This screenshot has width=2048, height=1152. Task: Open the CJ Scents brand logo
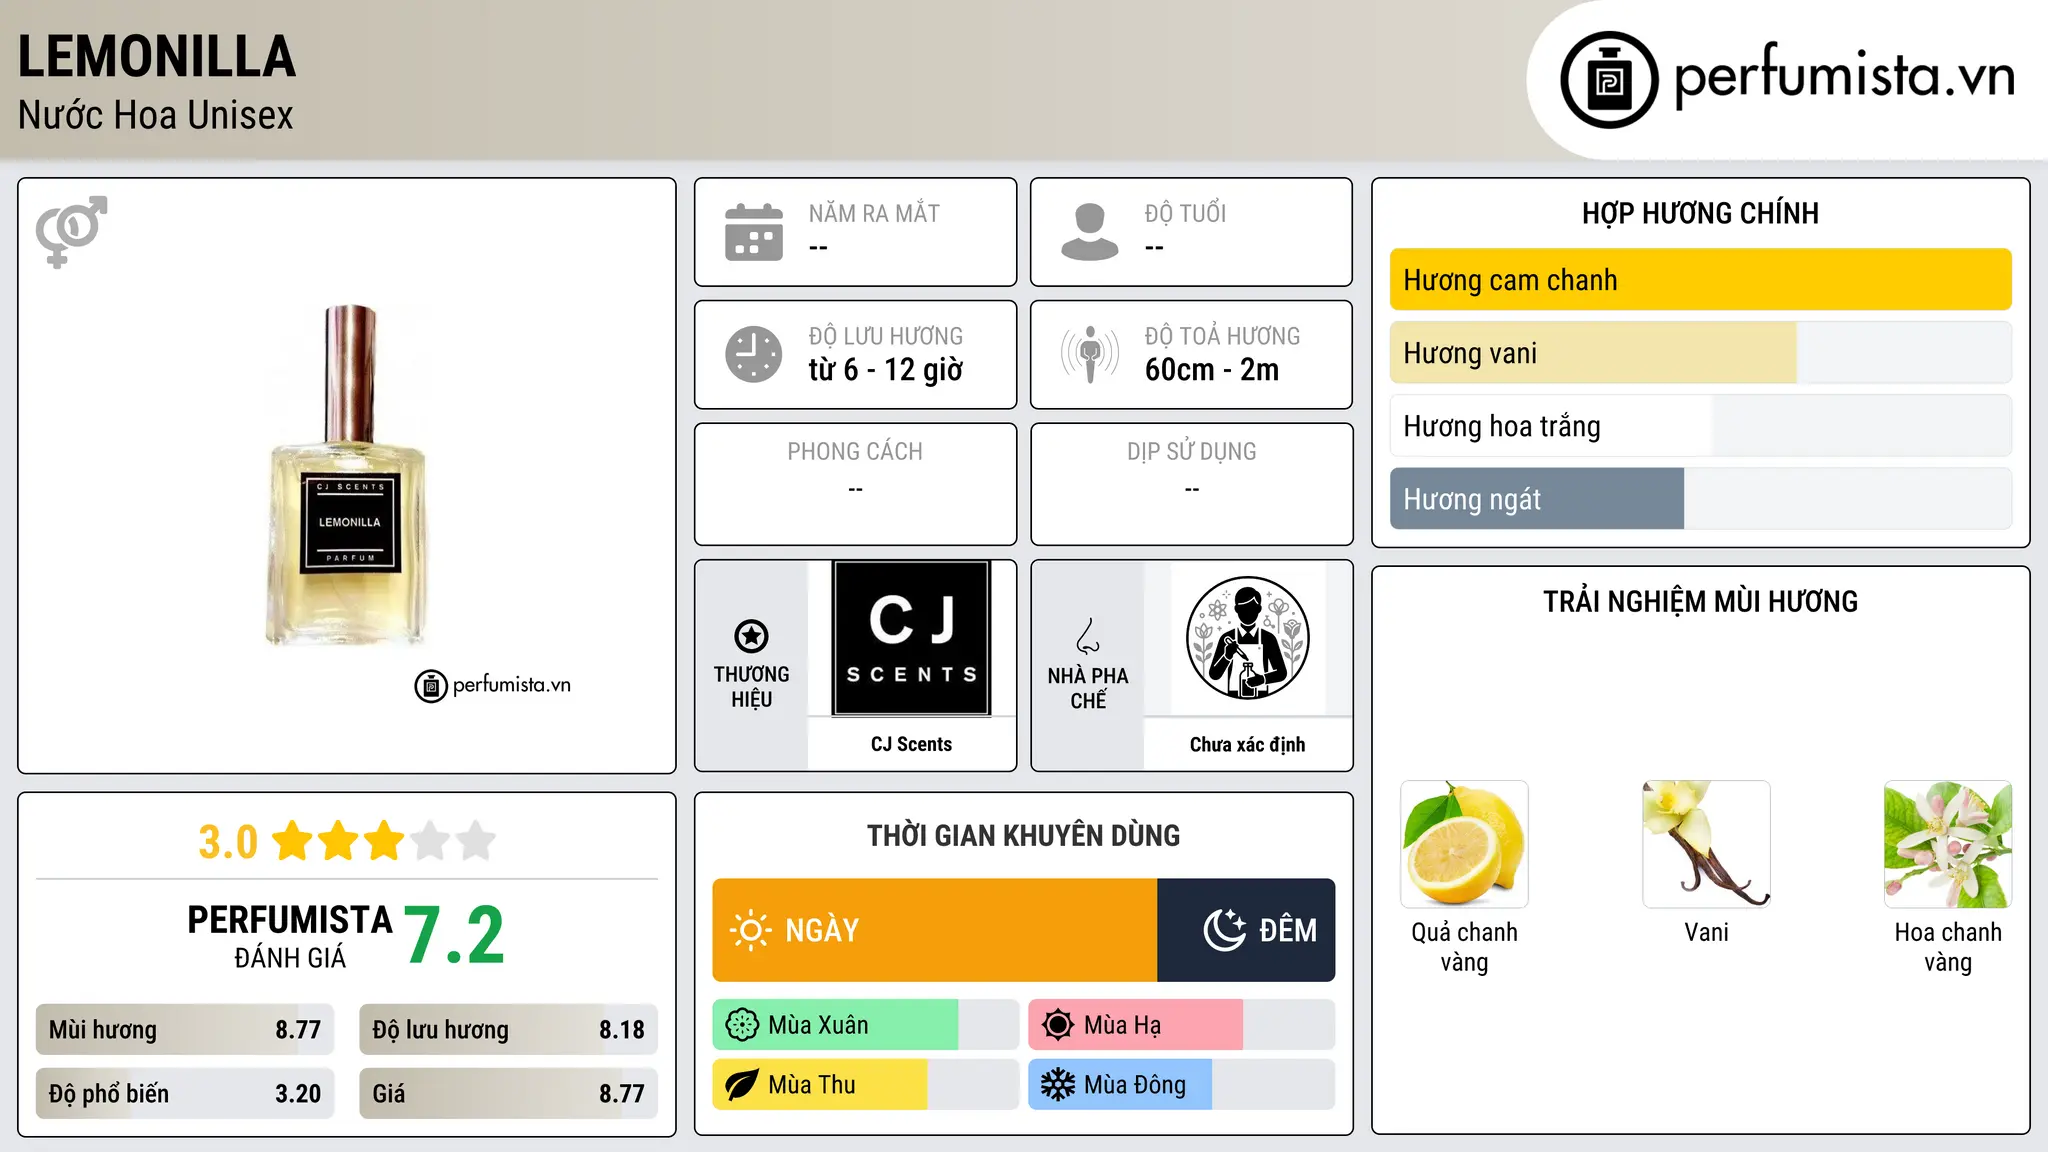tap(911, 638)
